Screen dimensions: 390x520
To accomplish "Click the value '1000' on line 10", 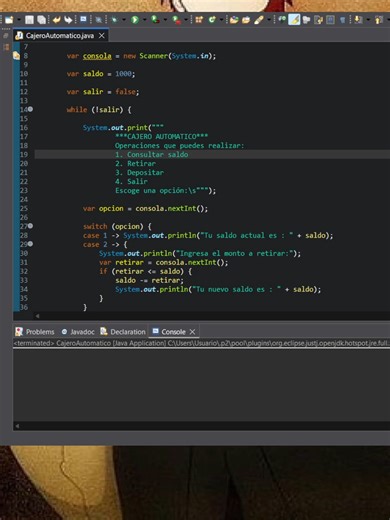I will [x=124, y=74].
